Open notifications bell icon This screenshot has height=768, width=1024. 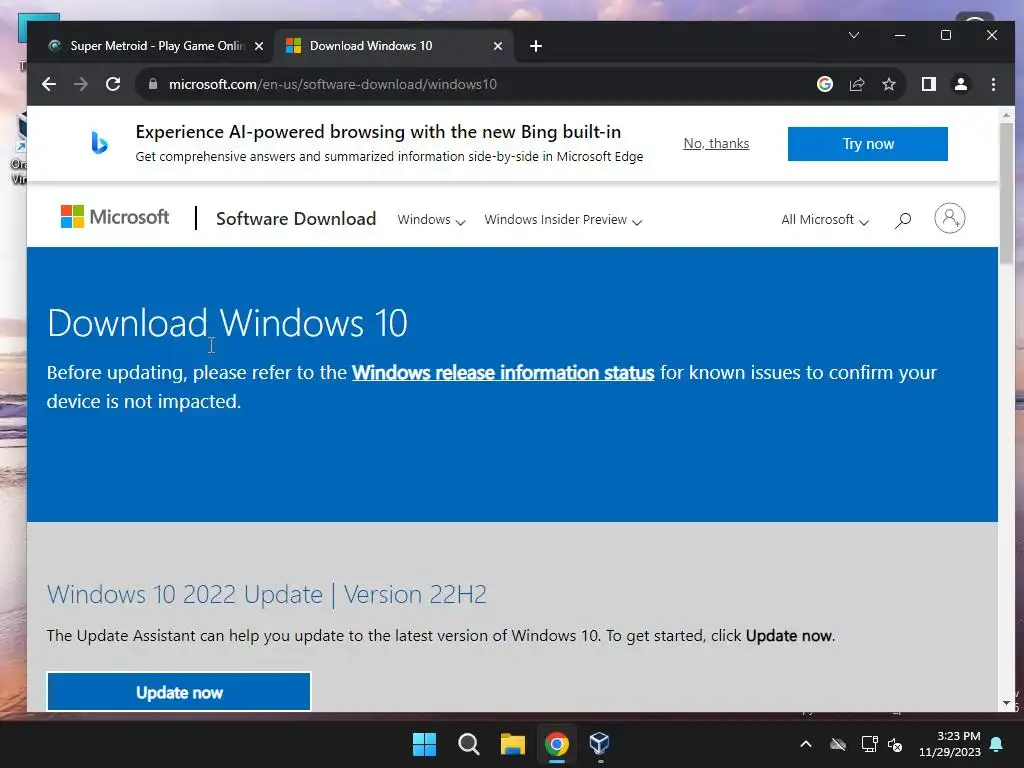[x=997, y=744]
